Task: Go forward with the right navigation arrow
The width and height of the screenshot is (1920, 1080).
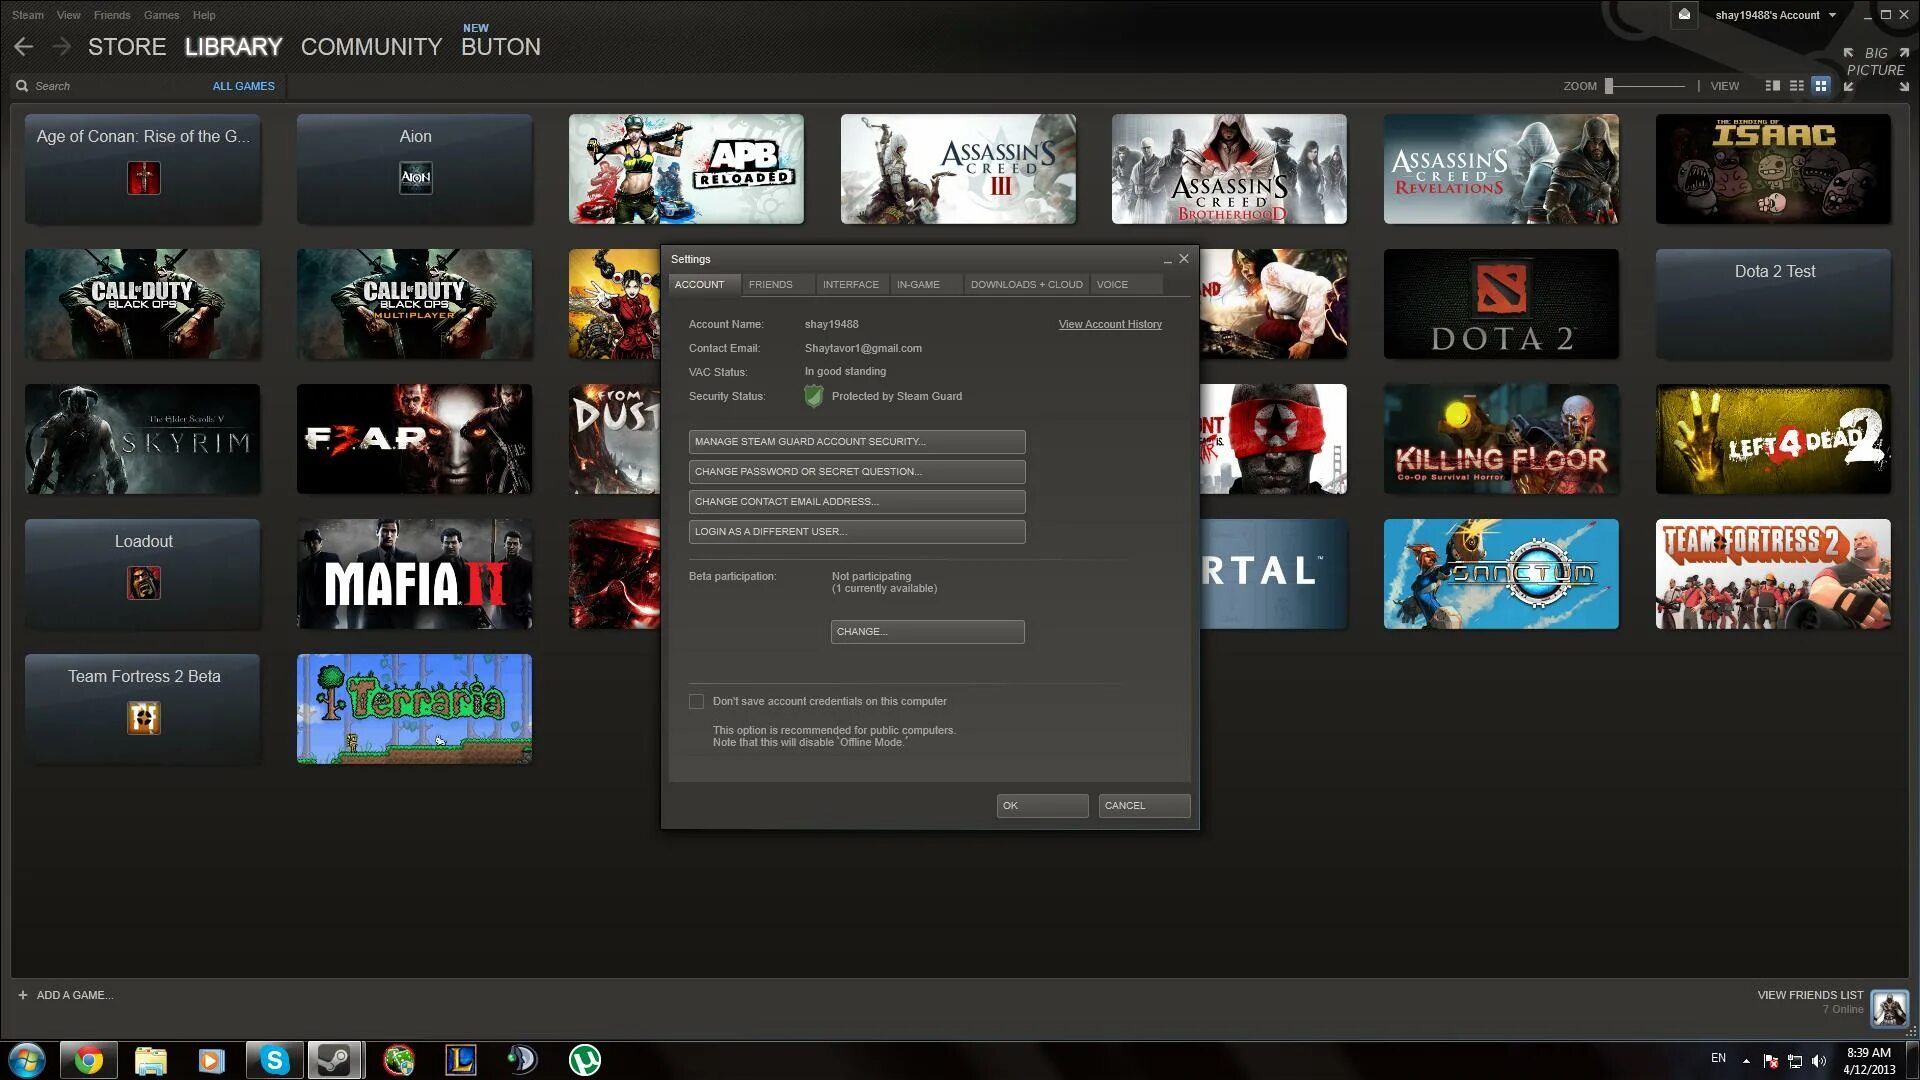Action: point(61,47)
